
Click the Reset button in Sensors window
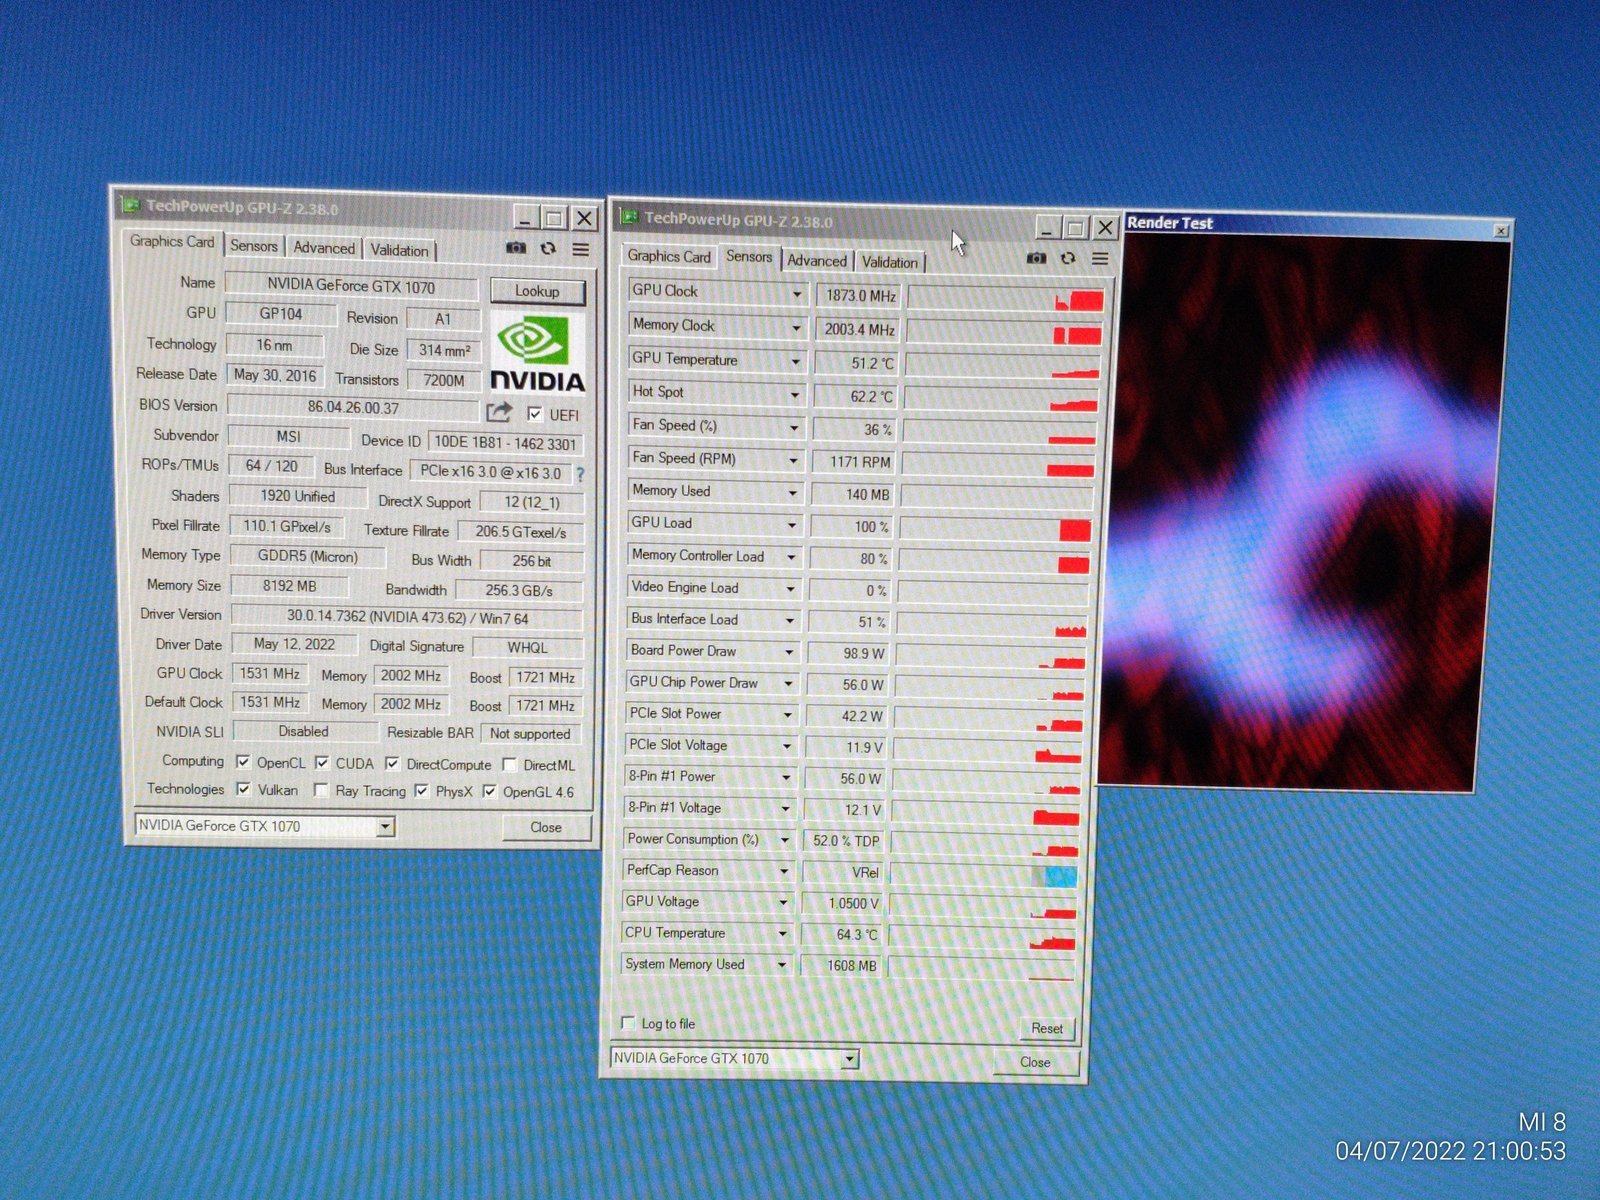coord(1047,1028)
